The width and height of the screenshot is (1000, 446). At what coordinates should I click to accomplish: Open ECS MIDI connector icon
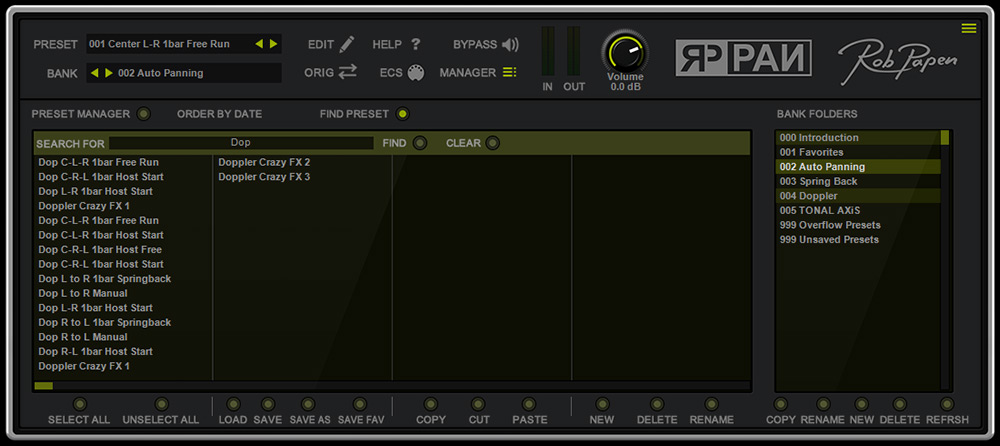point(416,73)
